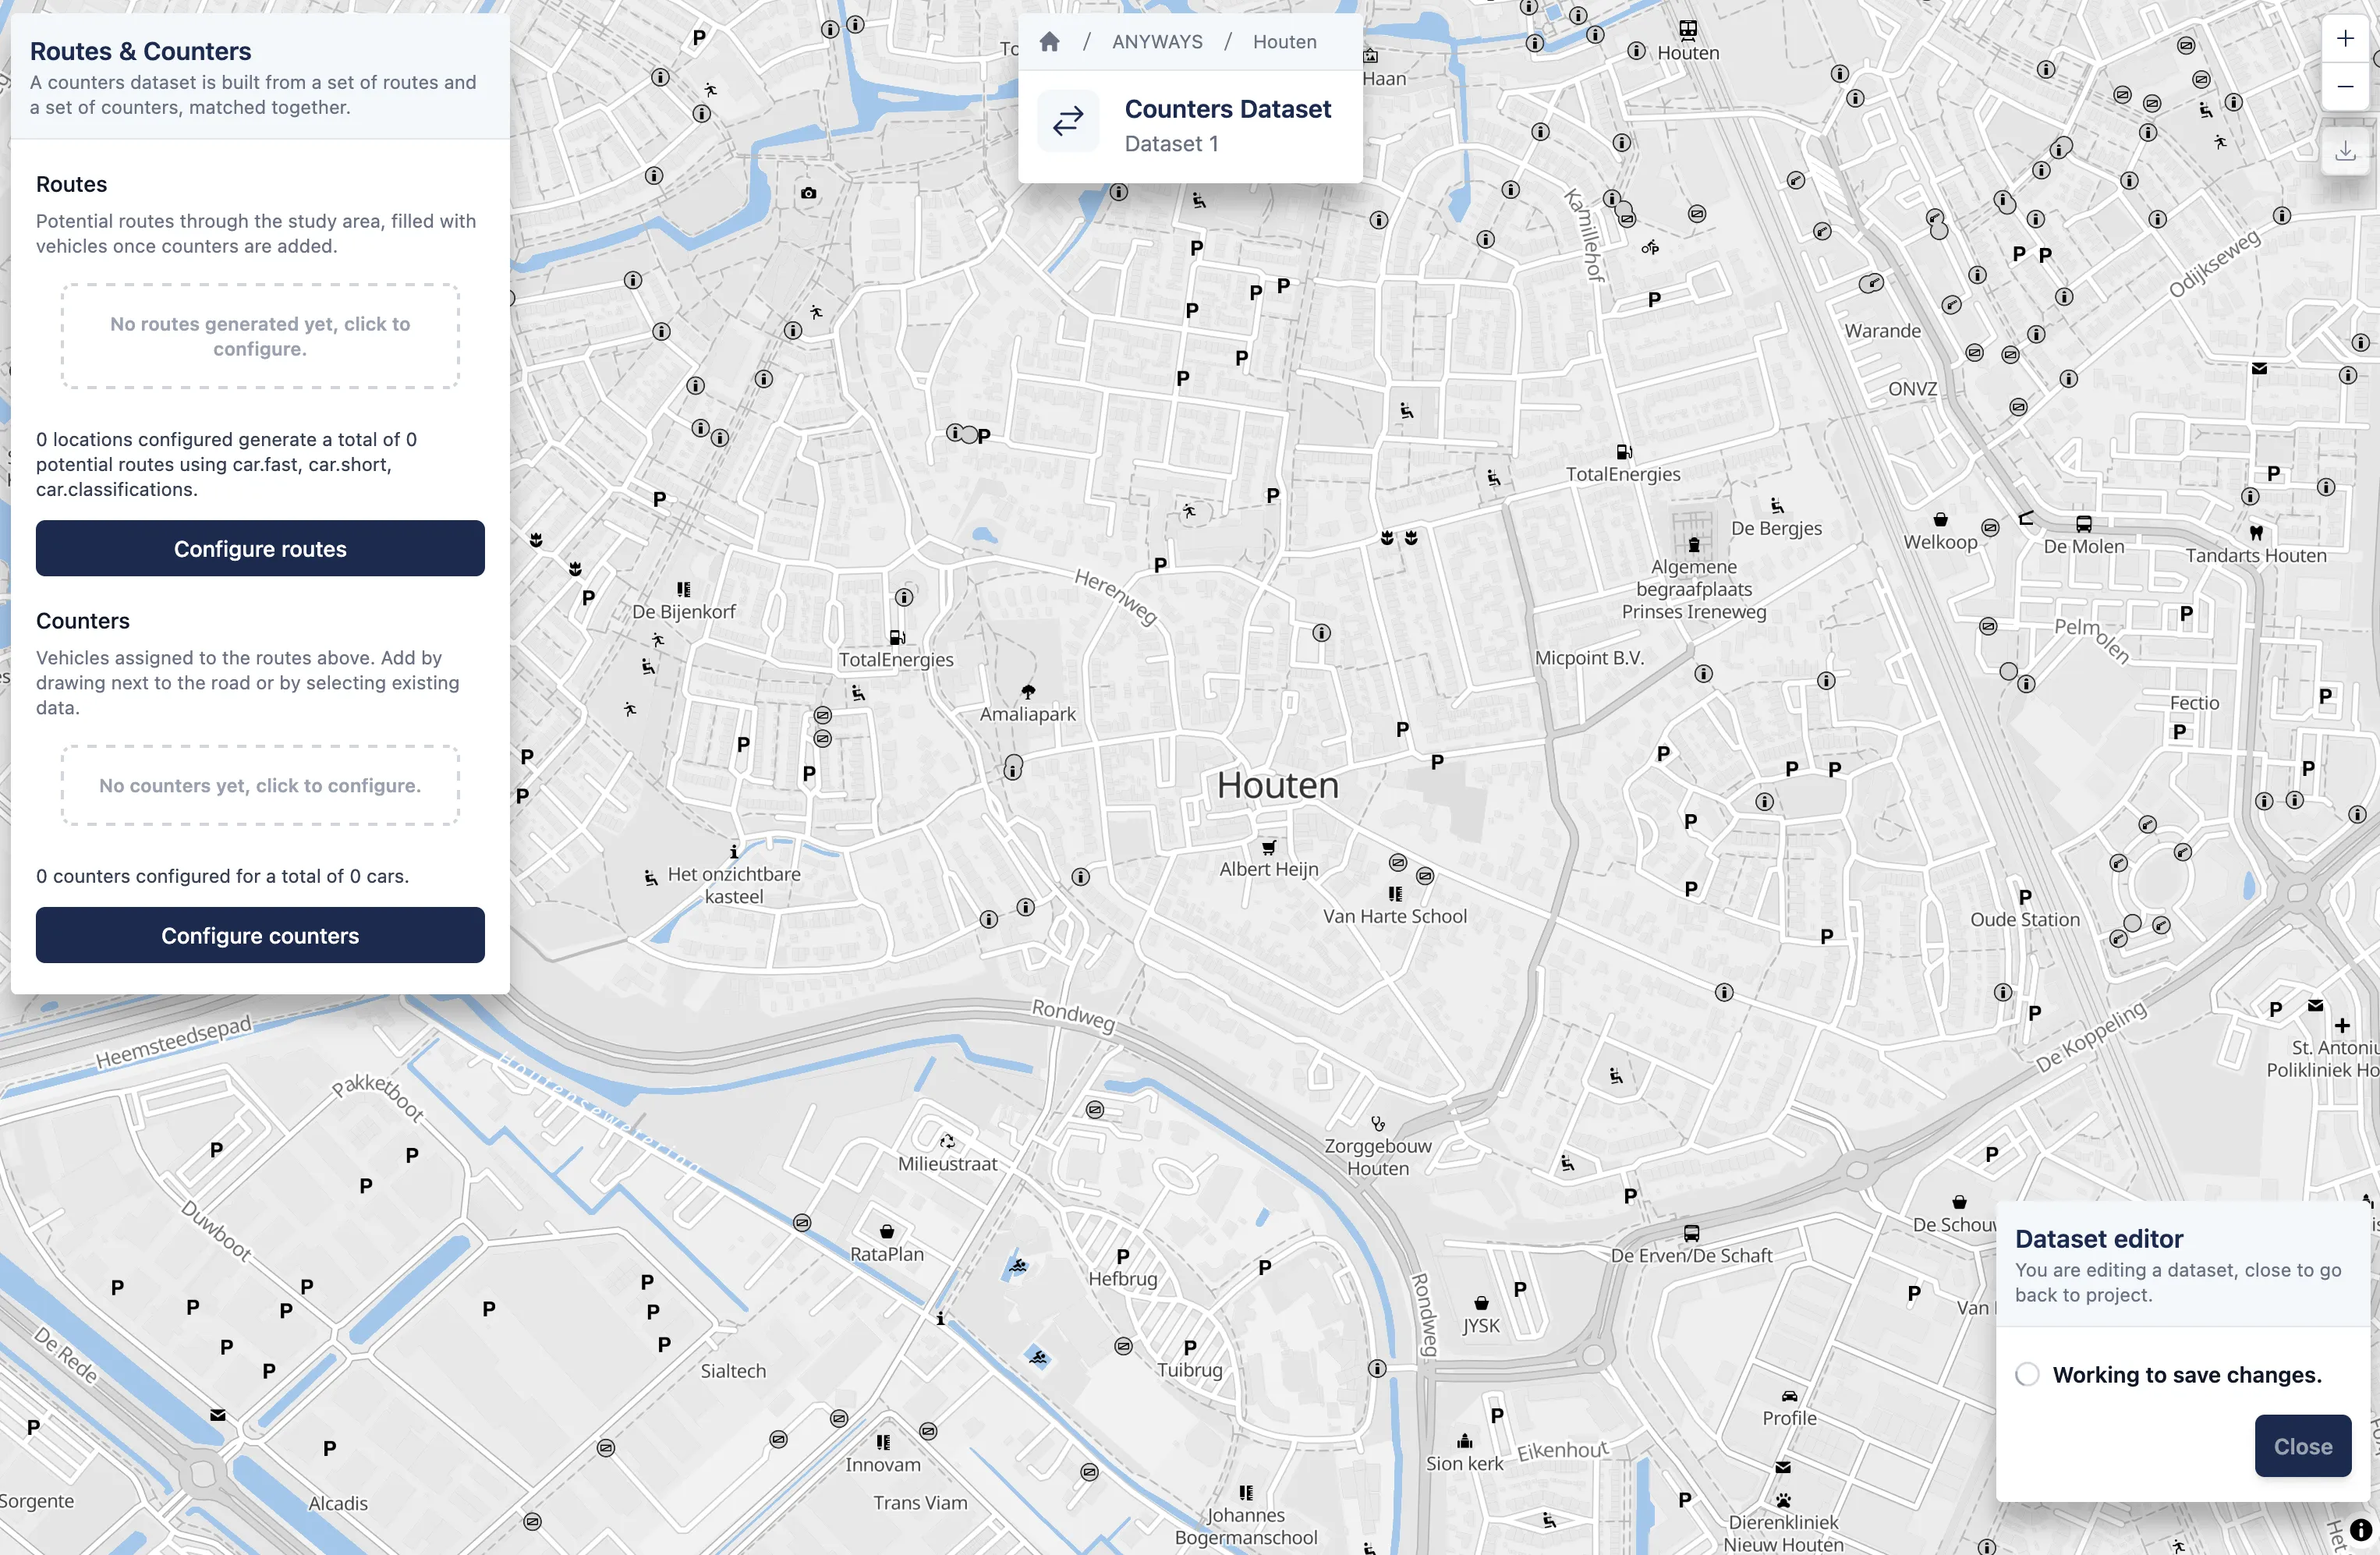The width and height of the screenshot is (2380, 1555).
Task: Open the map attribution info icon
Action: (x=2360, y=1529)
